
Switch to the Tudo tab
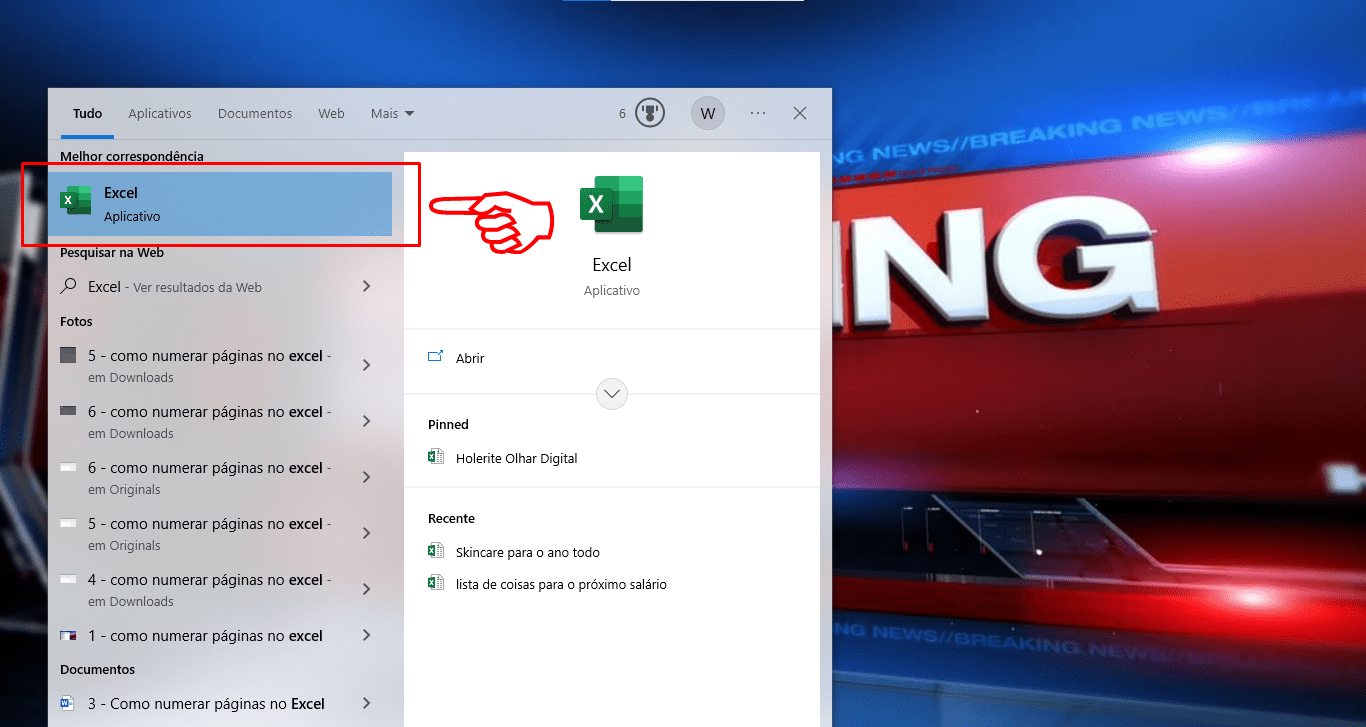(x=88, y=114)
